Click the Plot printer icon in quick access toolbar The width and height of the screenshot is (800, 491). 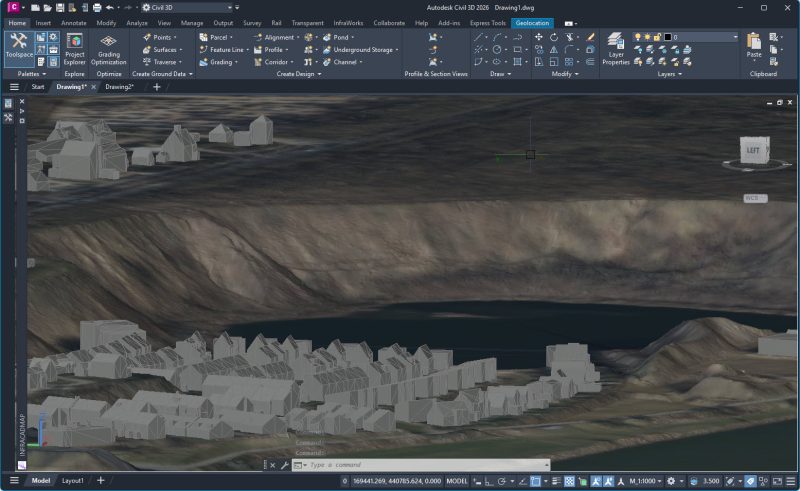coord(97,7)
